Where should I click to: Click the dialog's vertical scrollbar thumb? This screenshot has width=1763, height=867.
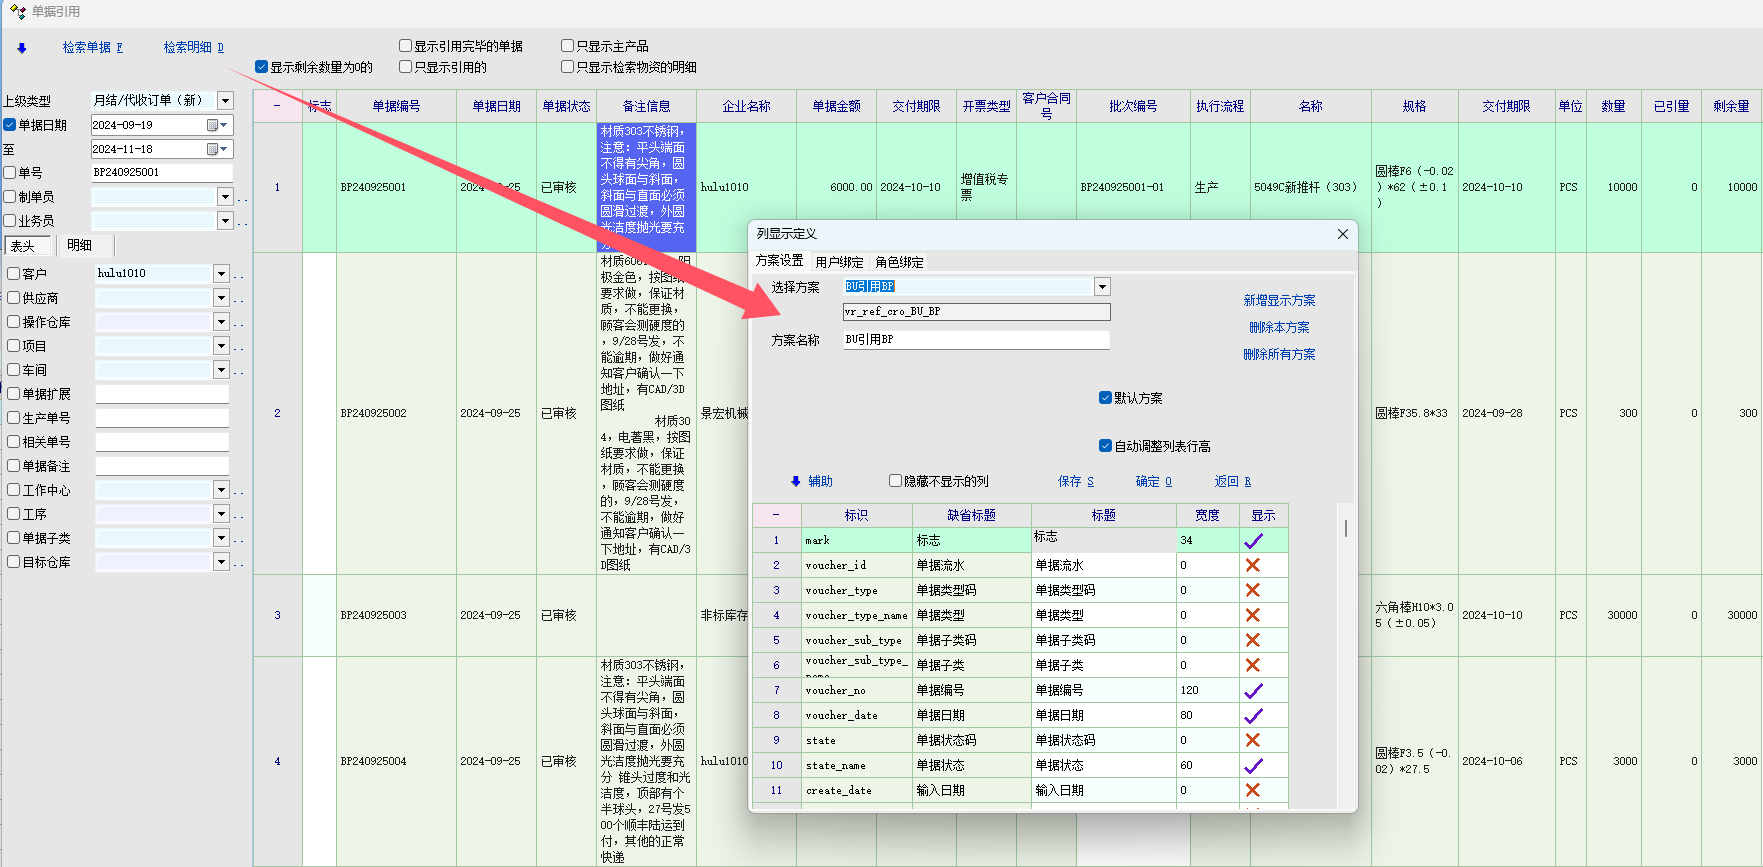[x=1346, y=528]
